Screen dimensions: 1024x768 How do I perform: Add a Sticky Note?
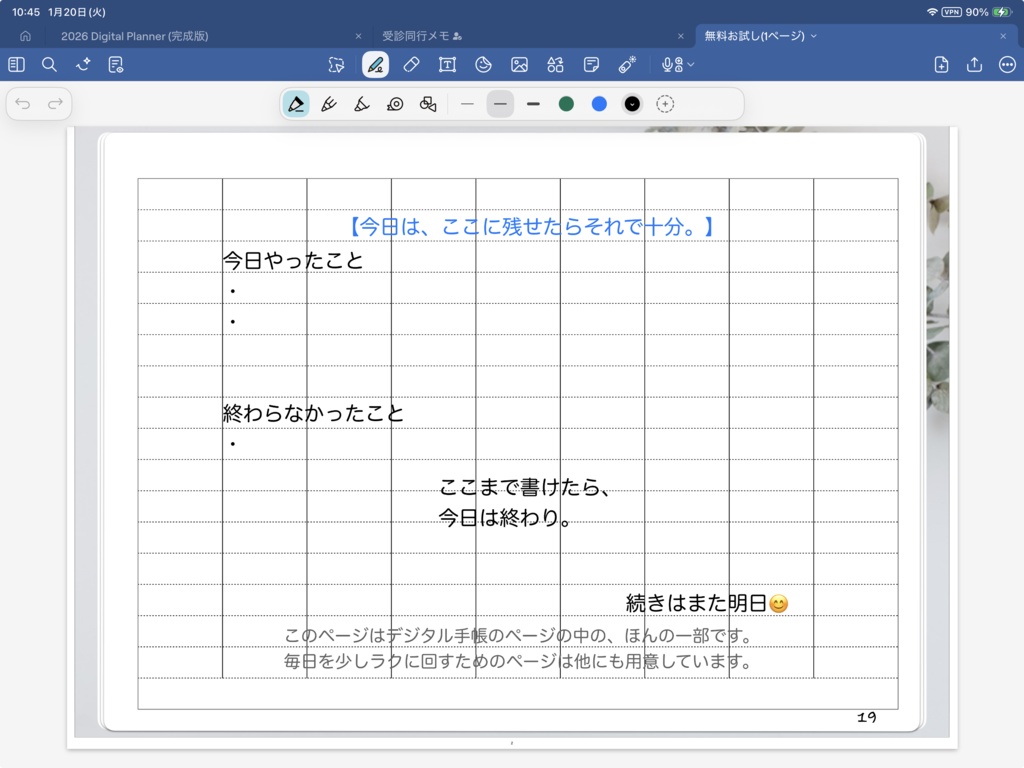coord(591,64)
